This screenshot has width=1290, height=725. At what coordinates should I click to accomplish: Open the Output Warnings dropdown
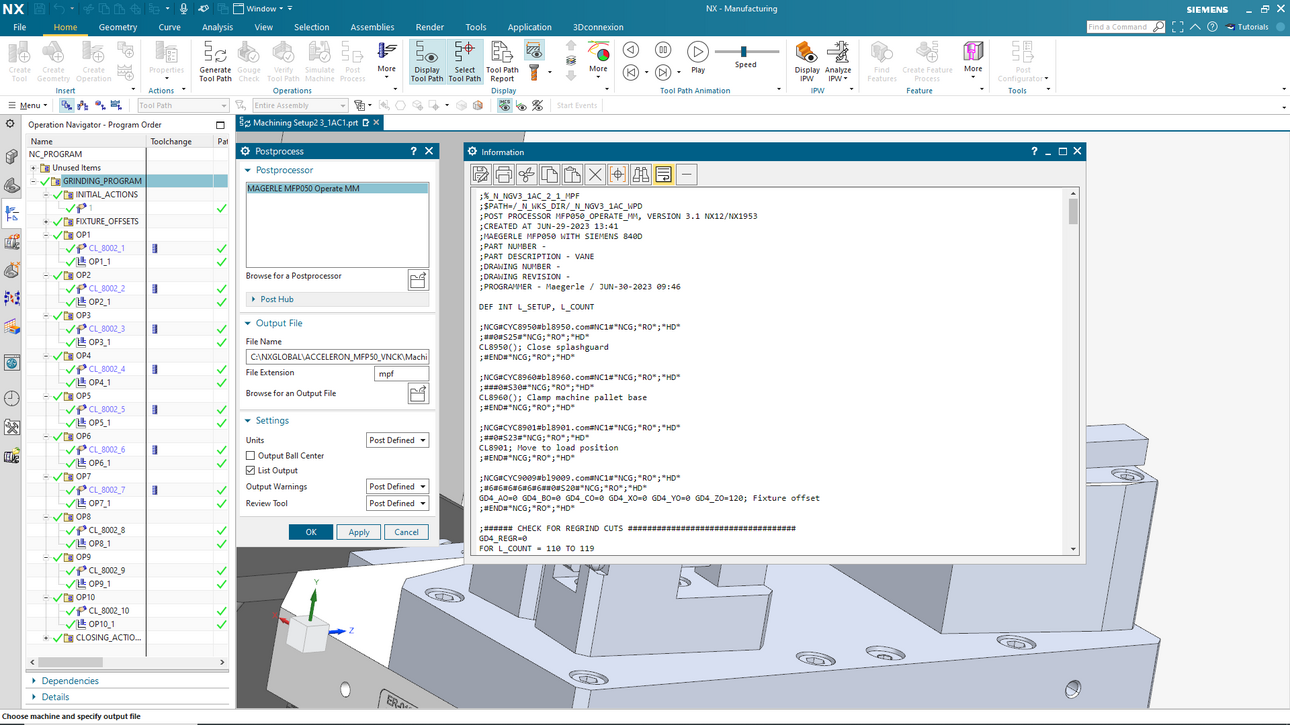[398, 487]
